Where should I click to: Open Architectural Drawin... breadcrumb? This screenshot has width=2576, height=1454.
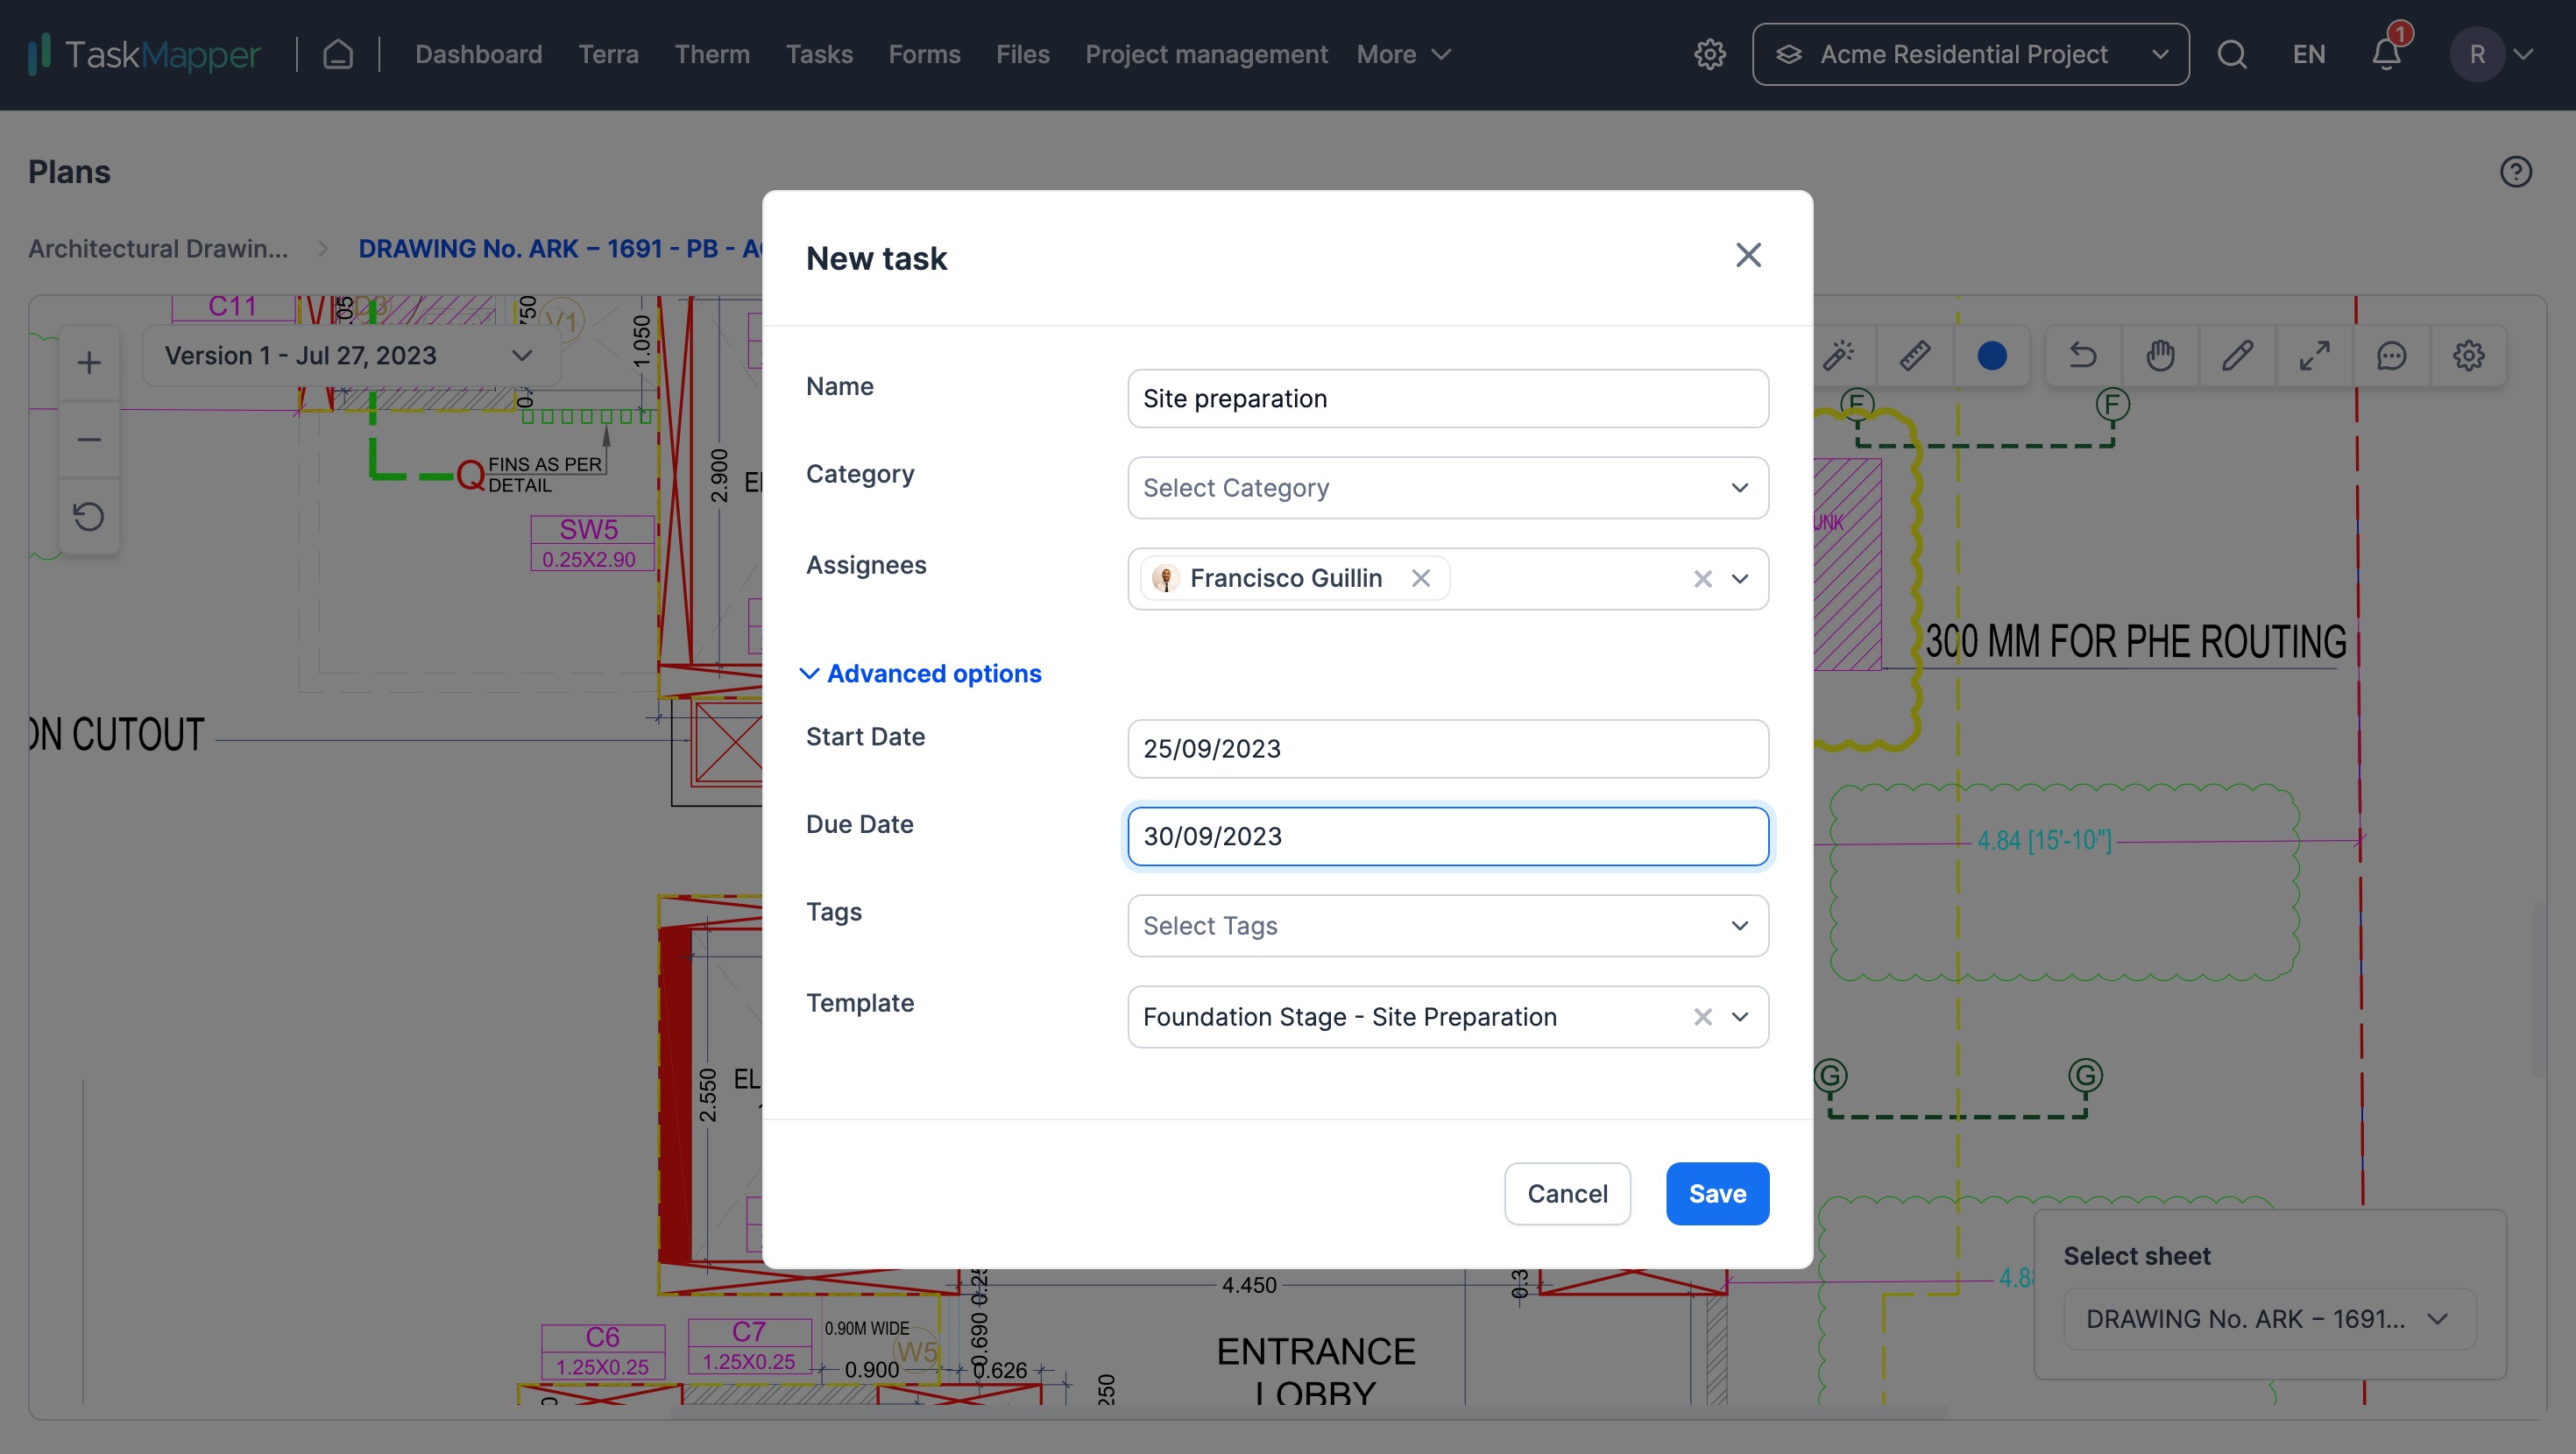(158, 248)
